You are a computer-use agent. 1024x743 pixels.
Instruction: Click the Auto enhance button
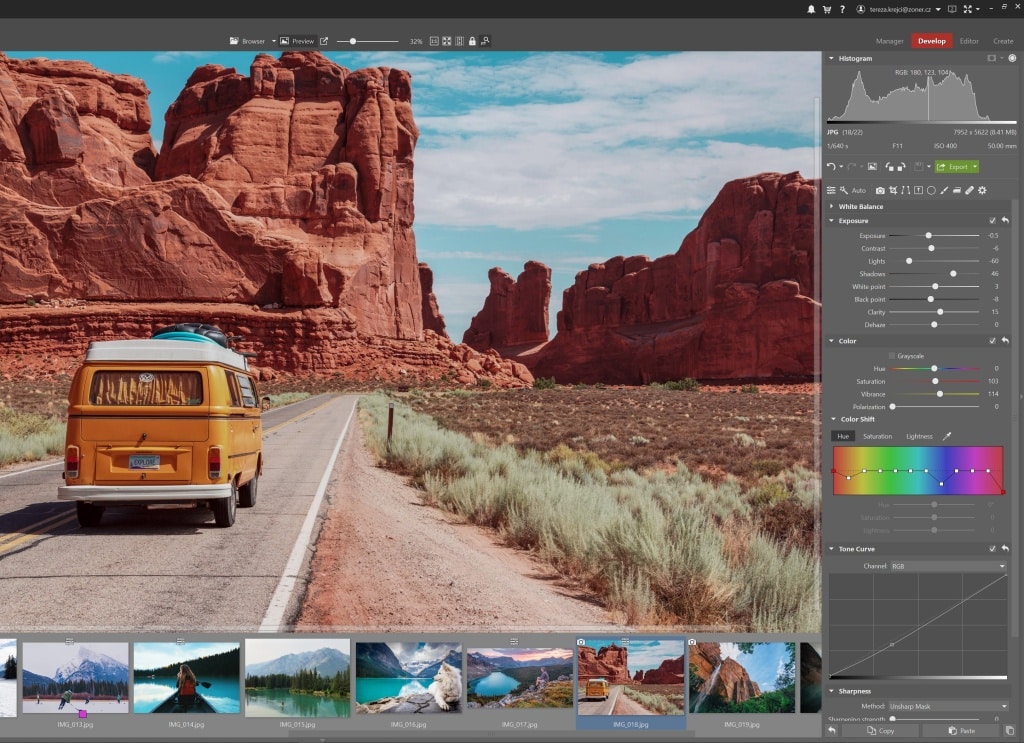click(858, 190)
